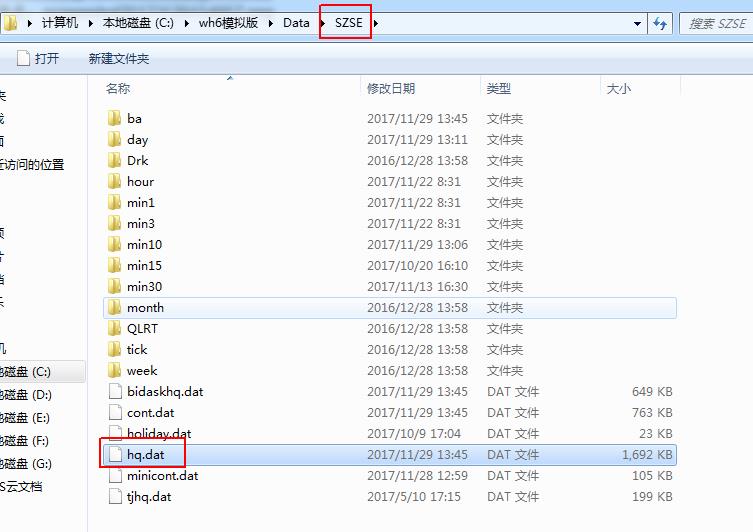Select the hq.dat file name
This screenshot has width=753, height=532.
point(146,455)
